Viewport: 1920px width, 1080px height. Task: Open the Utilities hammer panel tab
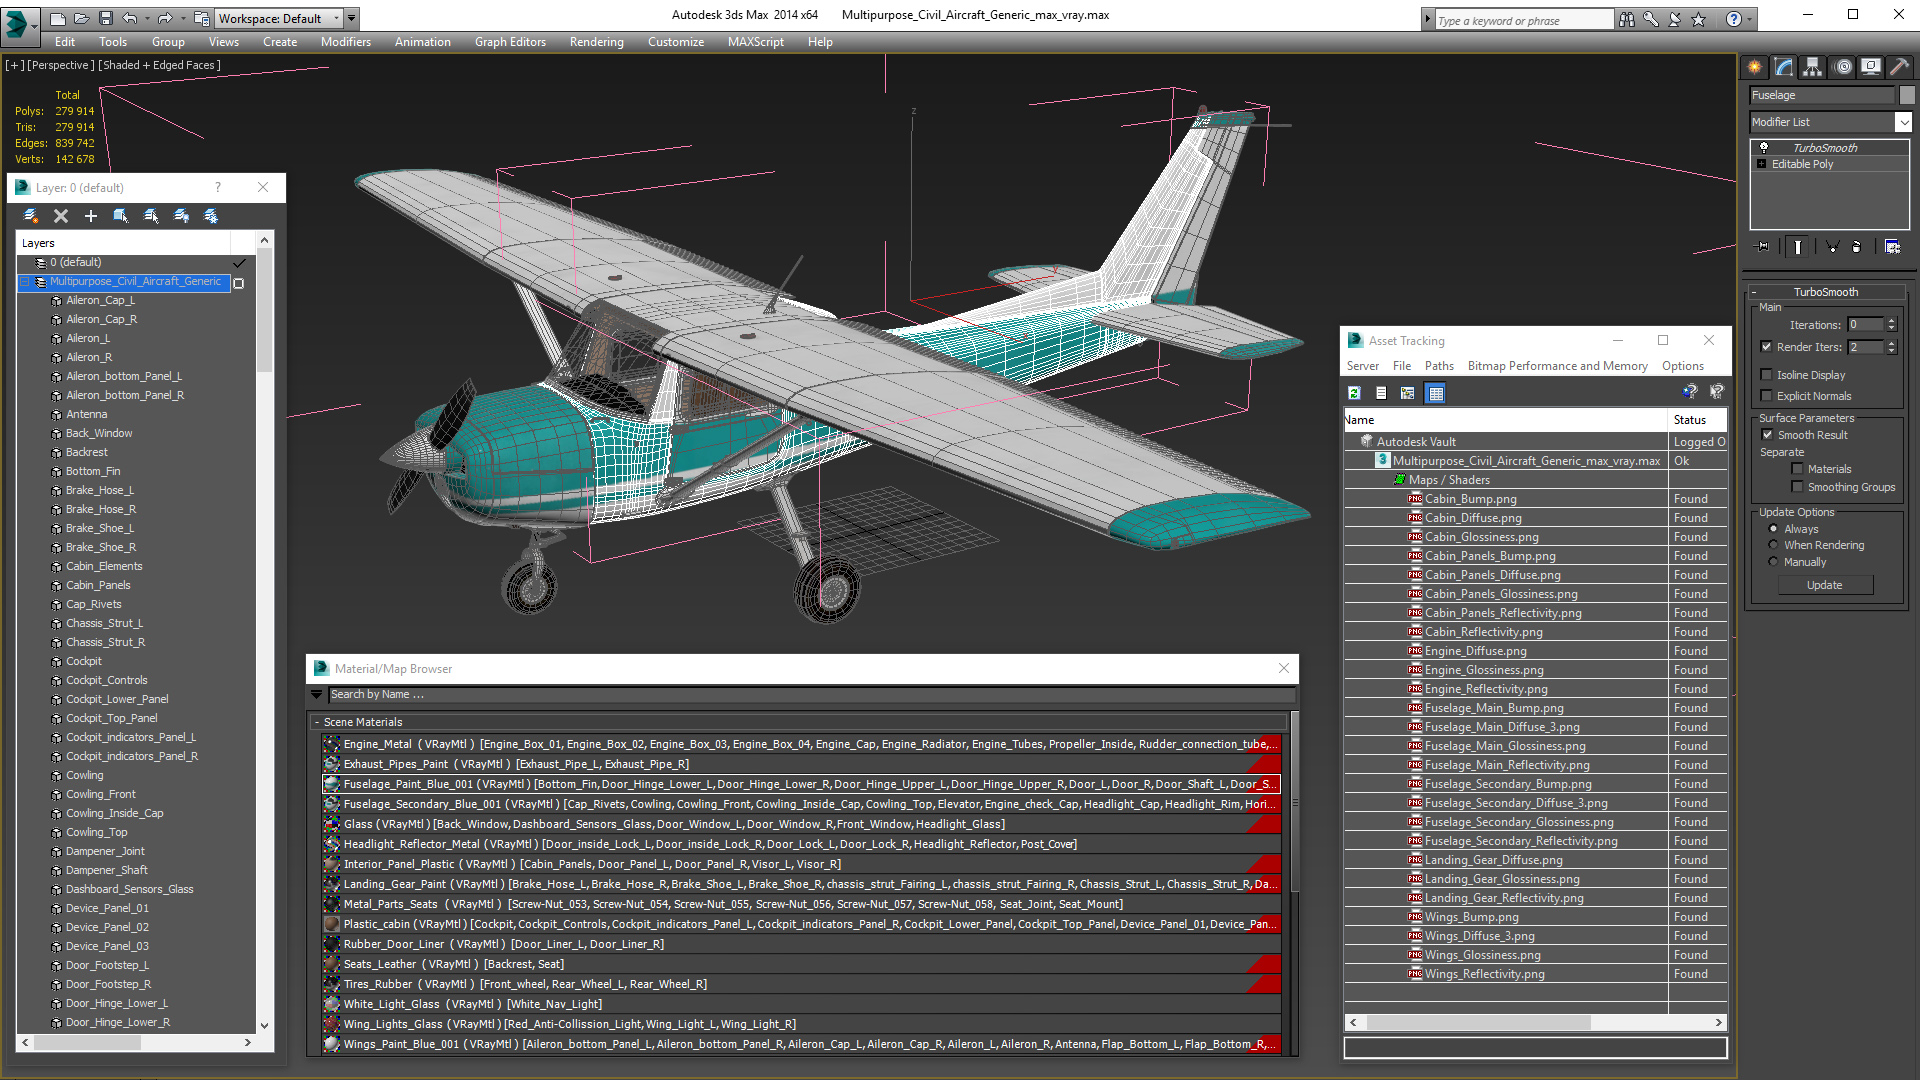click(1900, 67)
